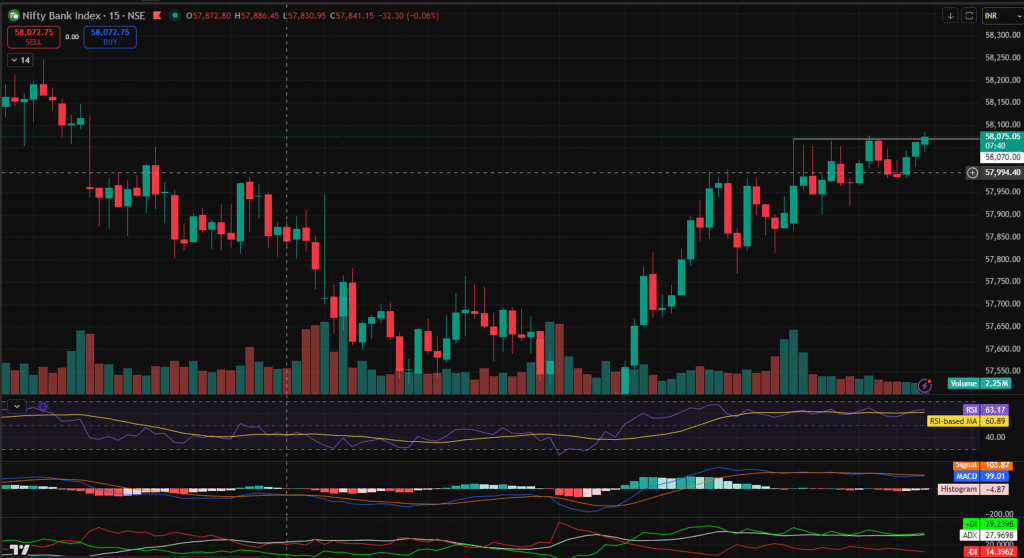Click the purple marker icon in RSI pane
This screenshot has width=1024, height=558.
click(42, 407)
